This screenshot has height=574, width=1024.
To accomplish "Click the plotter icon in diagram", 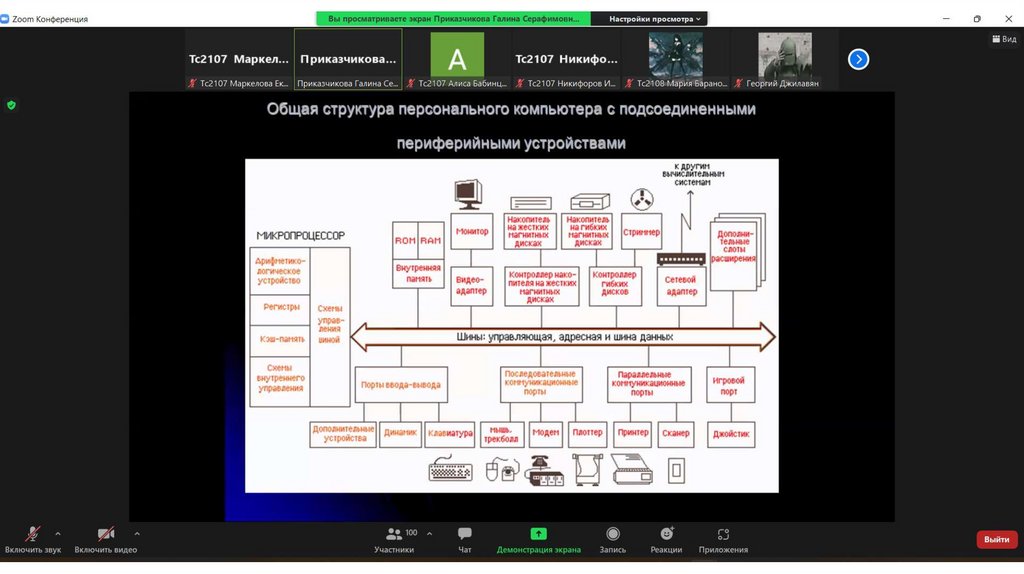I will tap(587, 470).
